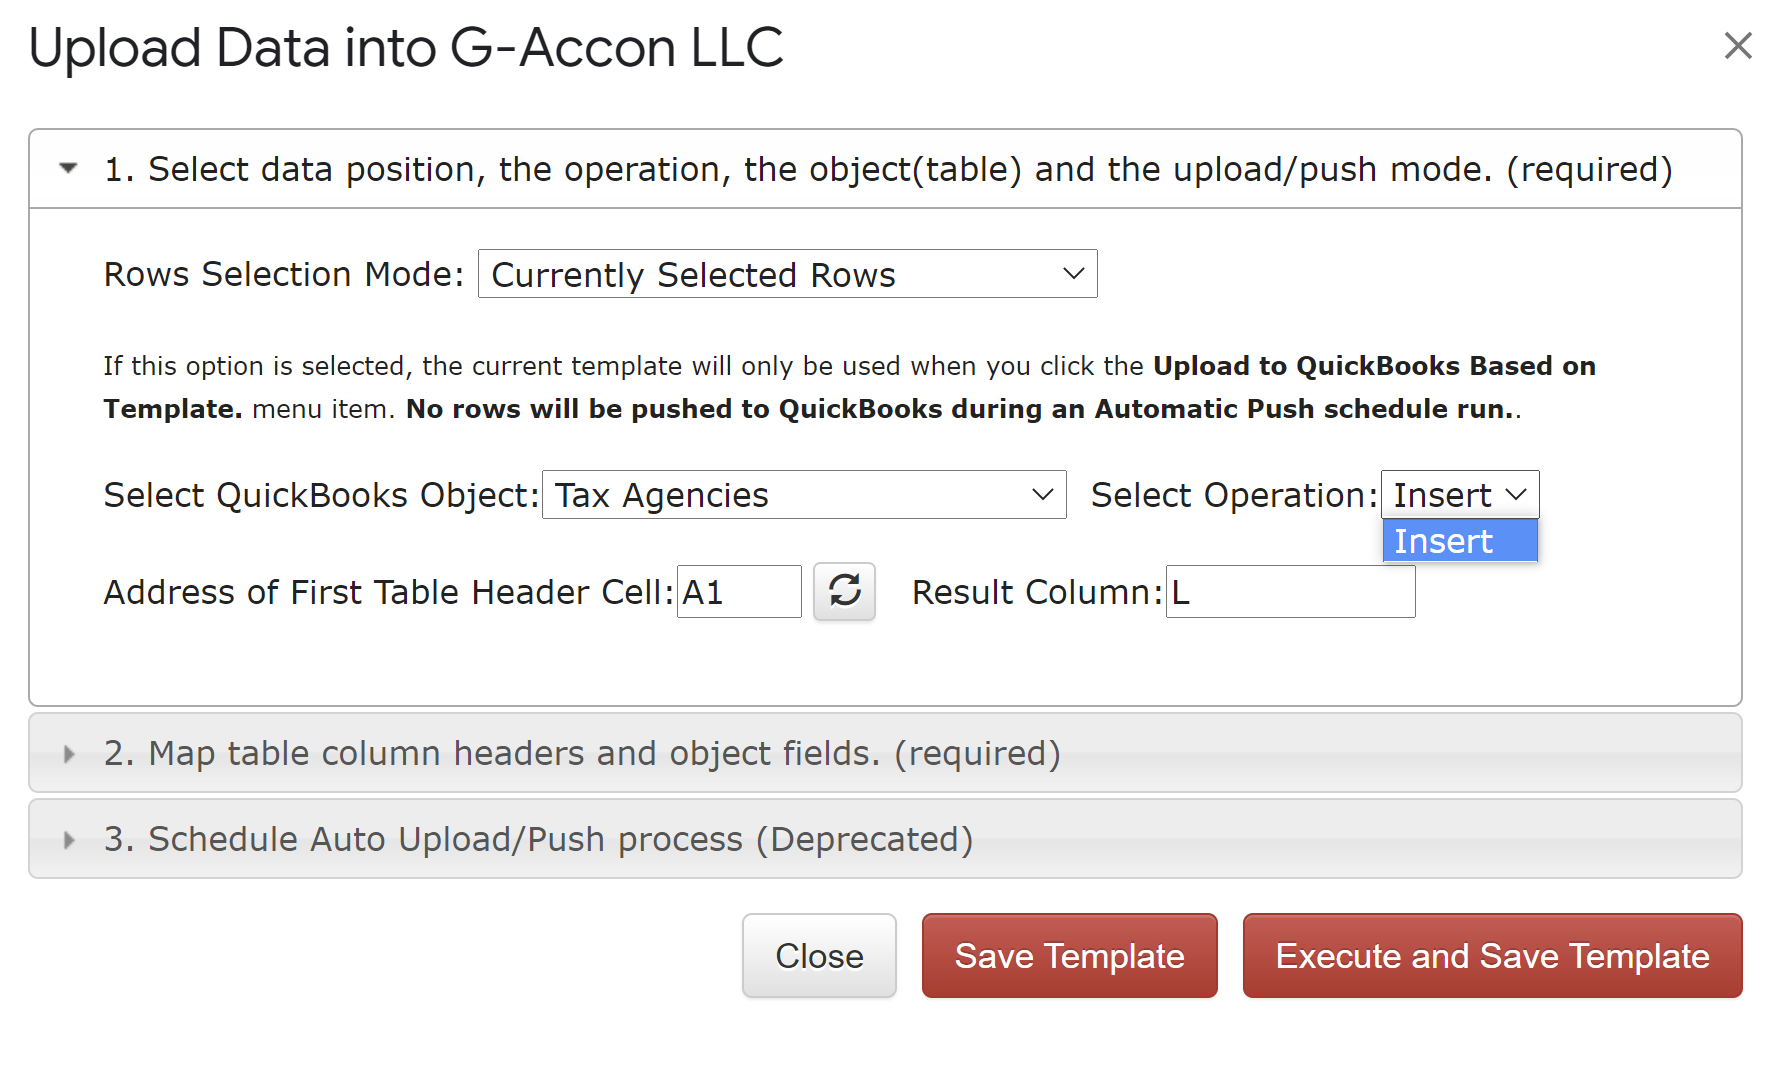Open the Schedule Auto Upload/Push section title
Image resolution: width=1773 pixels, height=1075 pixels.
(538, 840)
